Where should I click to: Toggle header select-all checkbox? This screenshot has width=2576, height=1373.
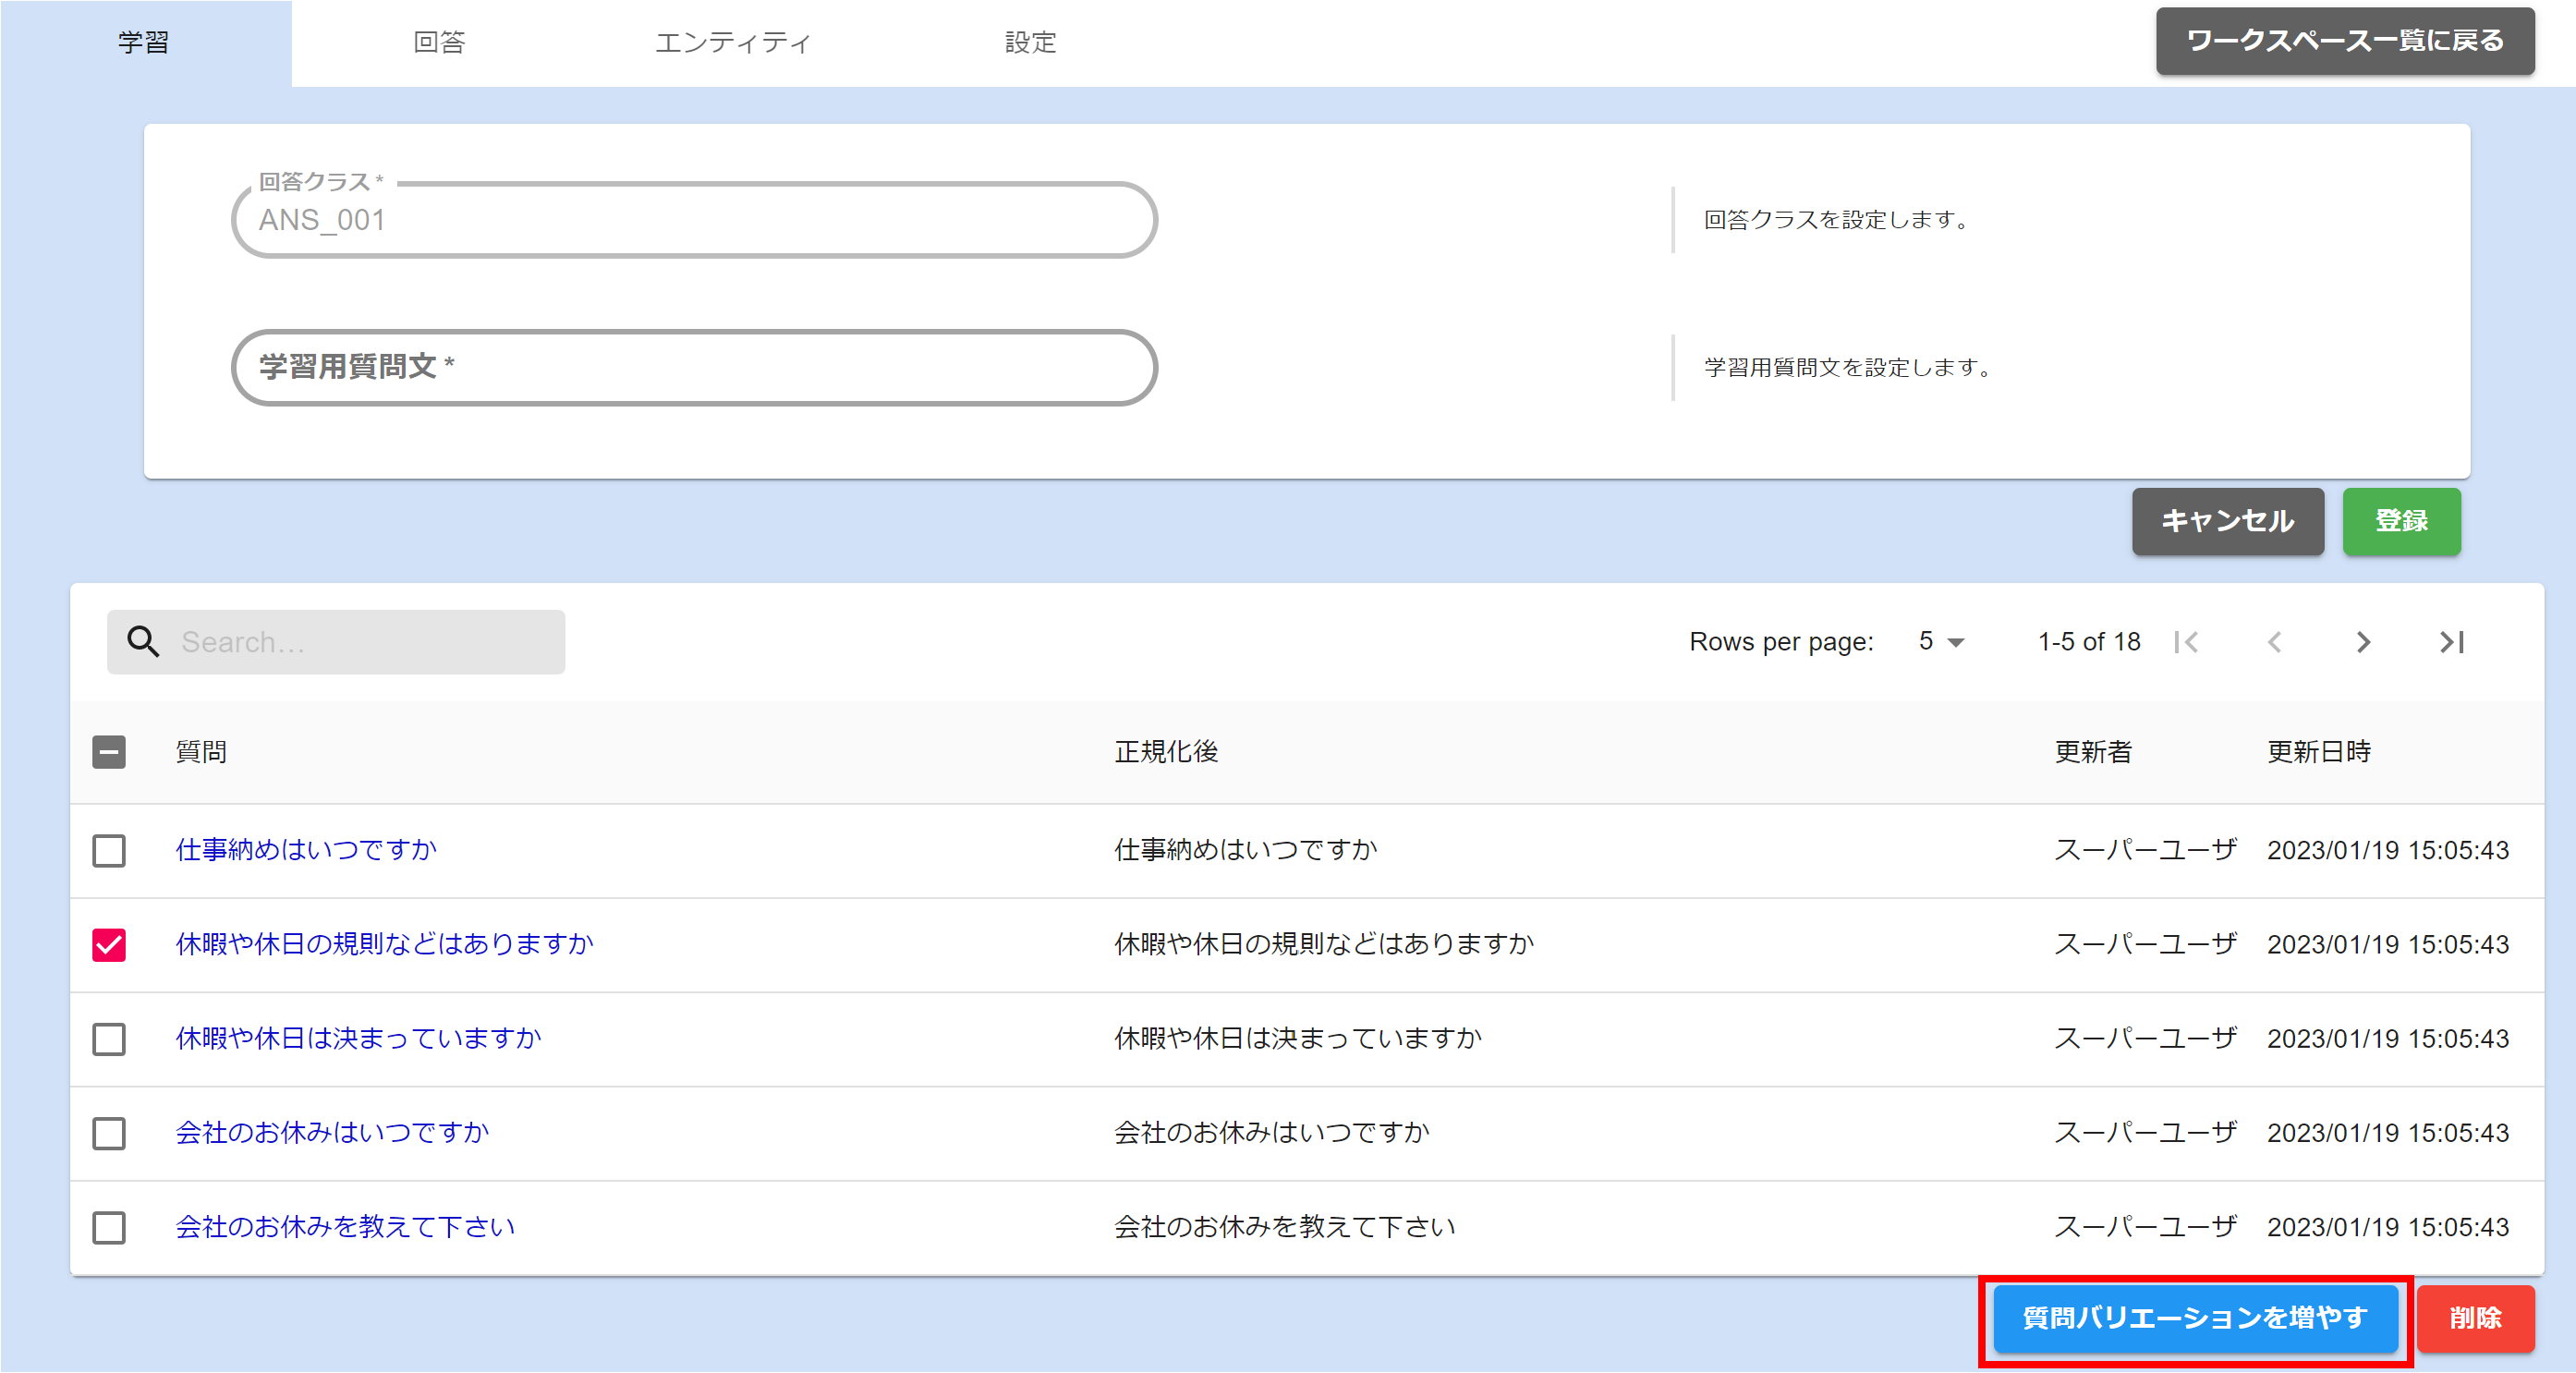click(109, 752)
